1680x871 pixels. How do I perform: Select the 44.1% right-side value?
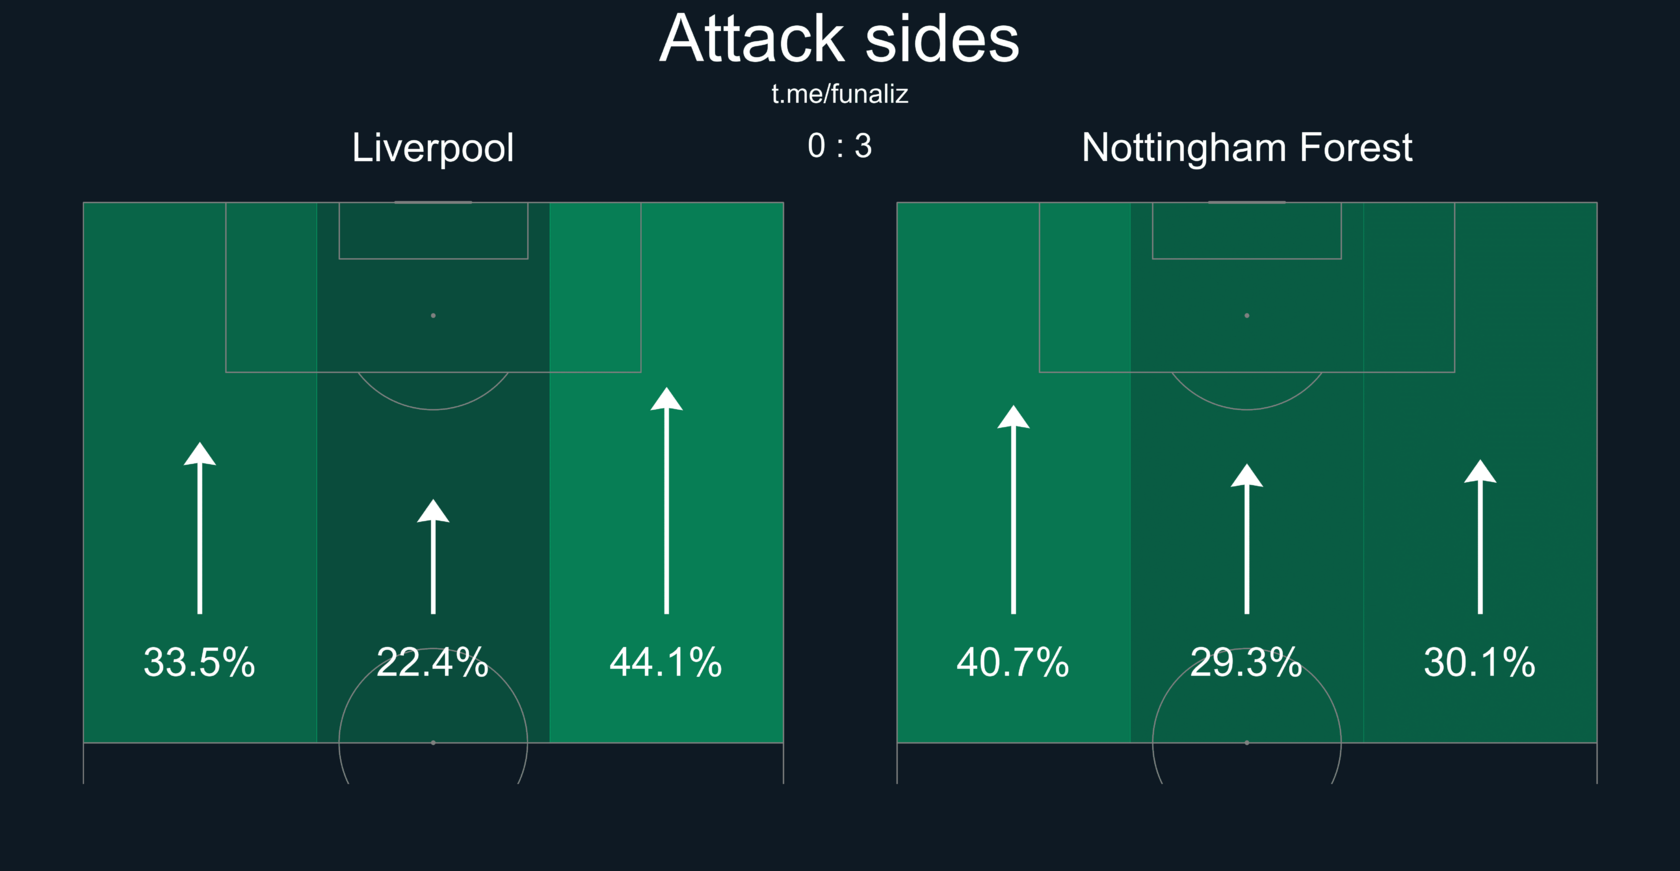(666, 663)
